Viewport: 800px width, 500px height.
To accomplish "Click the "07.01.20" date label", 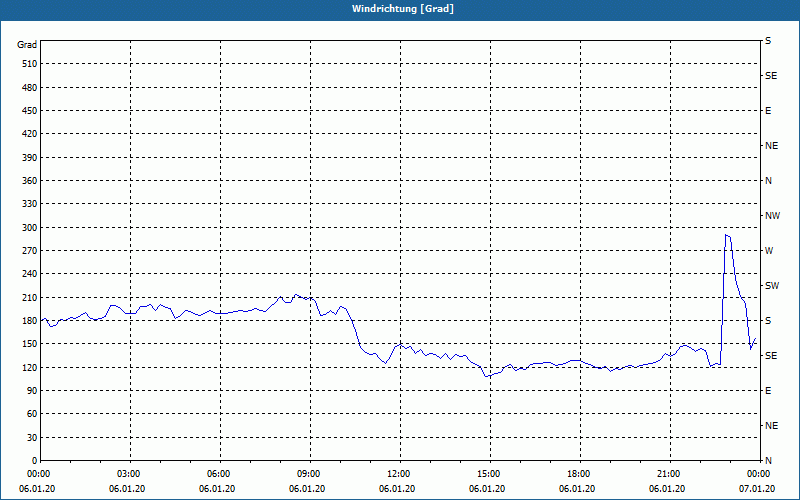I will (757, 489).
